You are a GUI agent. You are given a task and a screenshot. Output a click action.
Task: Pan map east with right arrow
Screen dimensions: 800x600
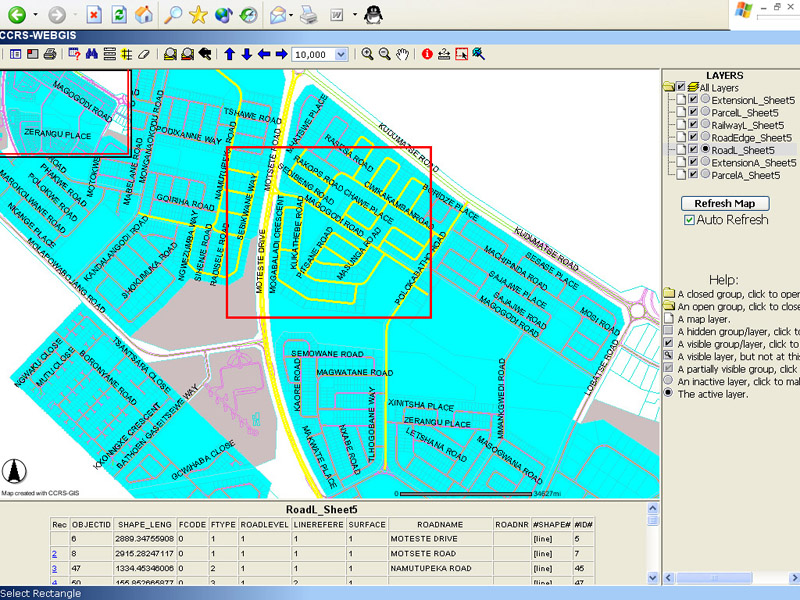point(281,54)
